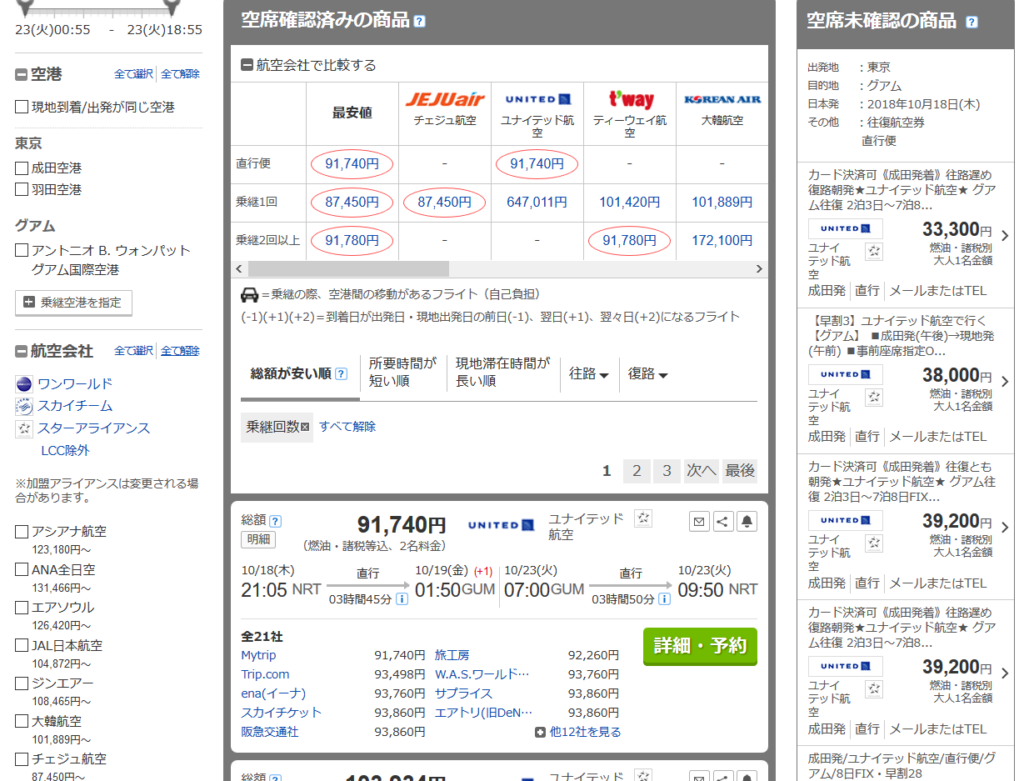Go to results page 2
This screenshot has width=1024, height=781.
(x=636, y=471)
